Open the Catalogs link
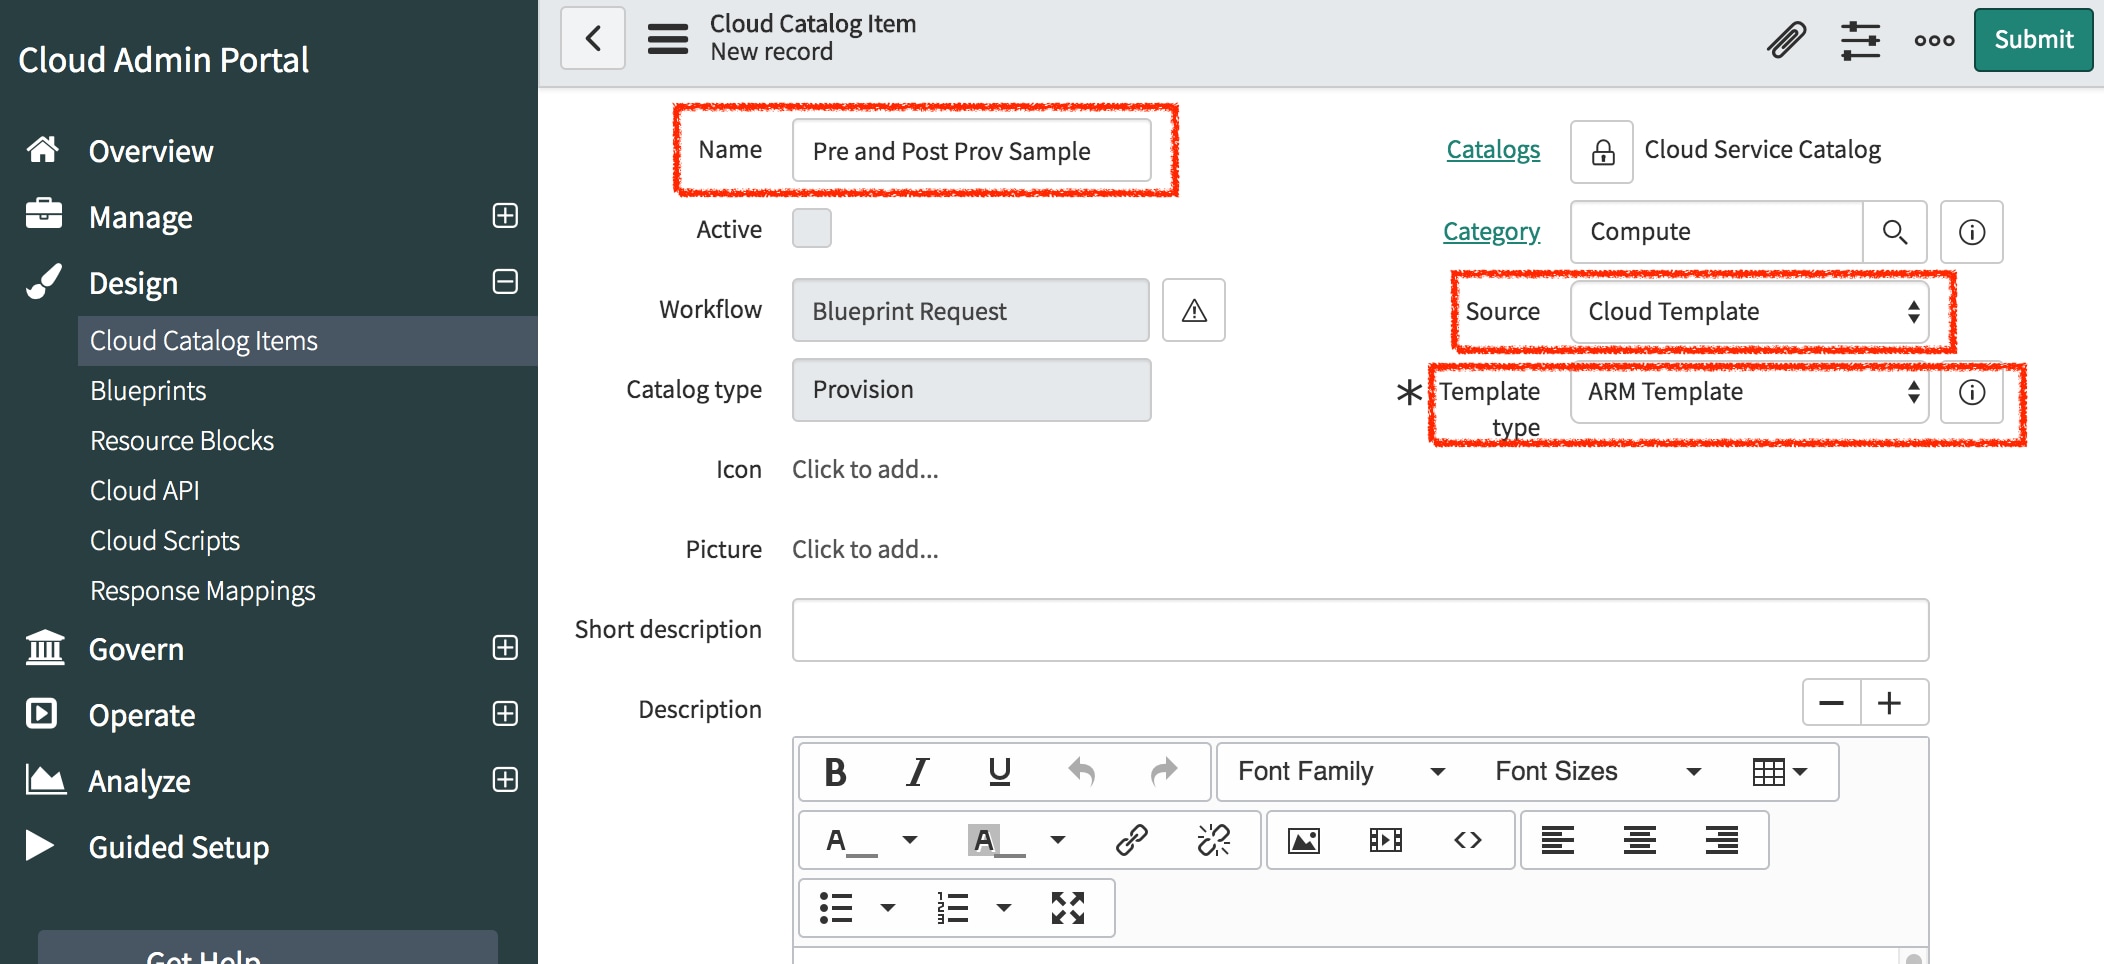The width and height of the screenshot is (2104, 964). point(1493,150)
